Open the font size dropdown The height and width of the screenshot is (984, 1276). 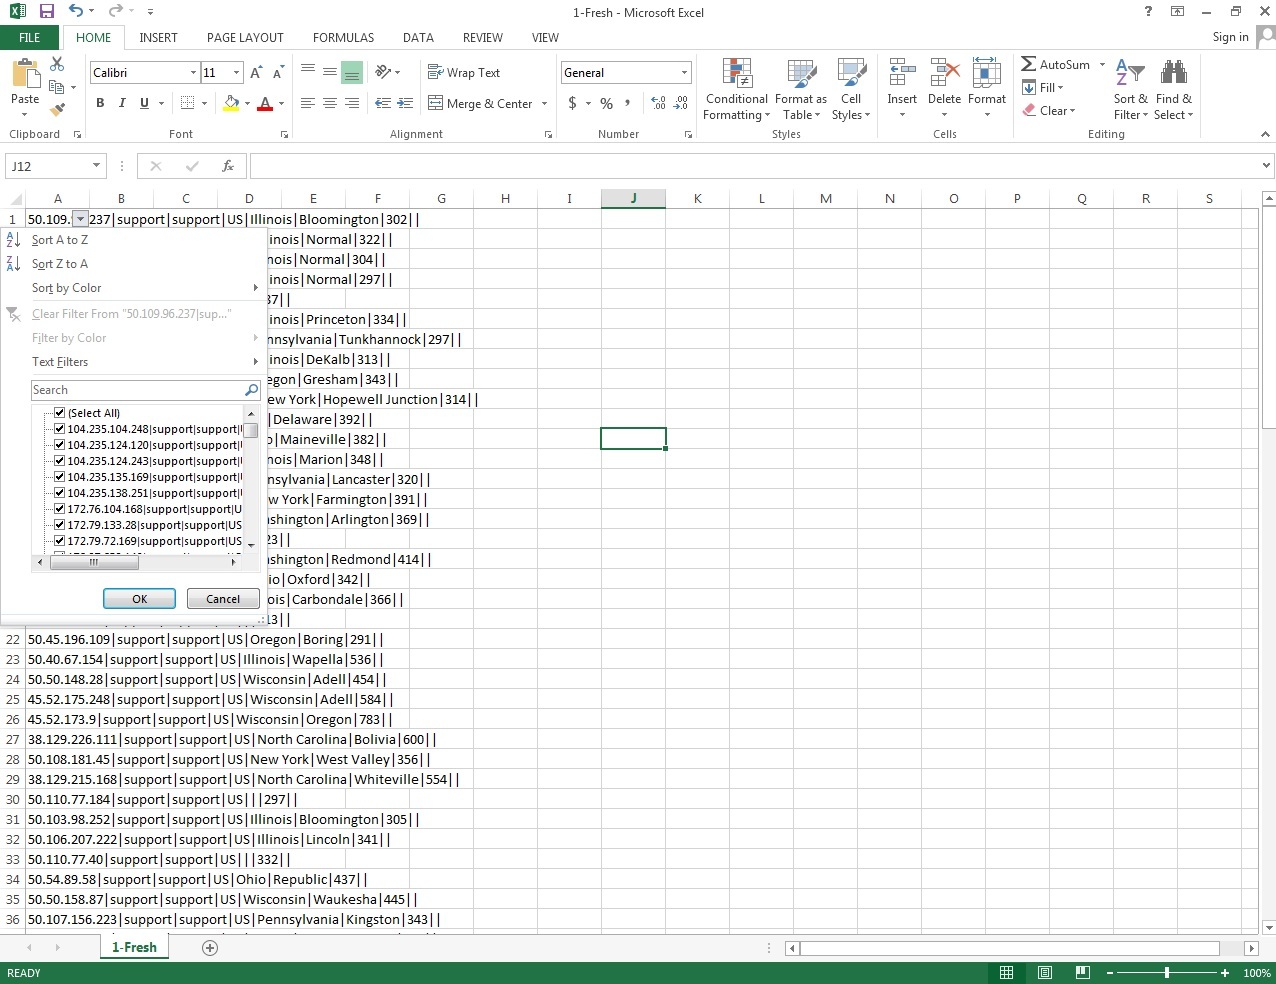coord(236,73)
